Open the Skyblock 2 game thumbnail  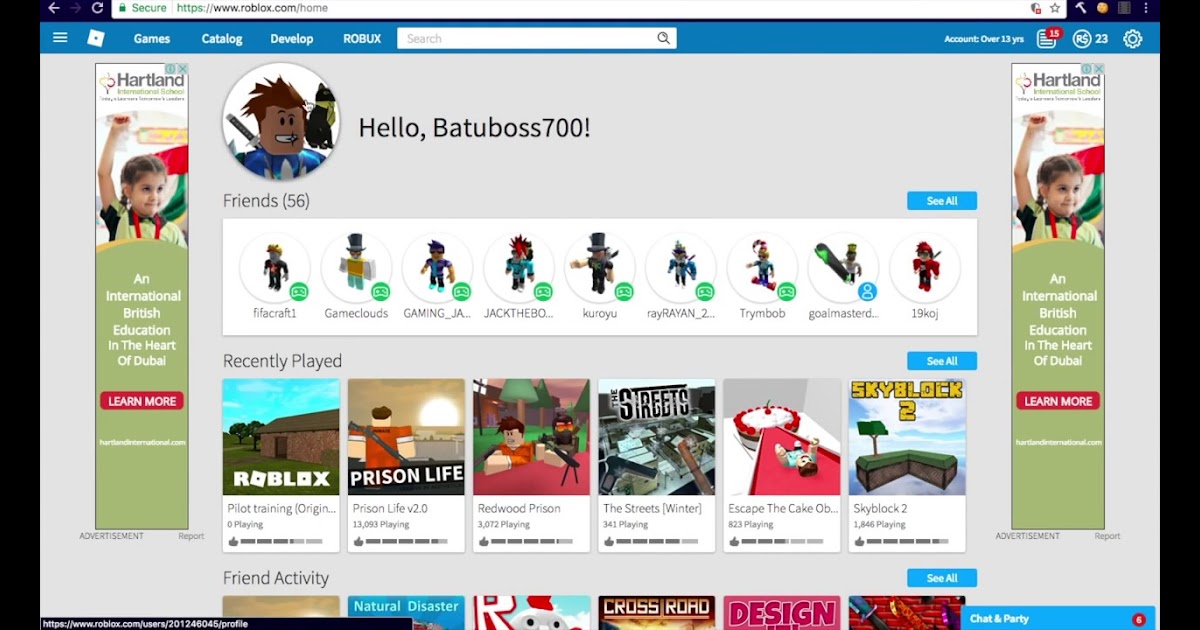(x=907, y=437)
